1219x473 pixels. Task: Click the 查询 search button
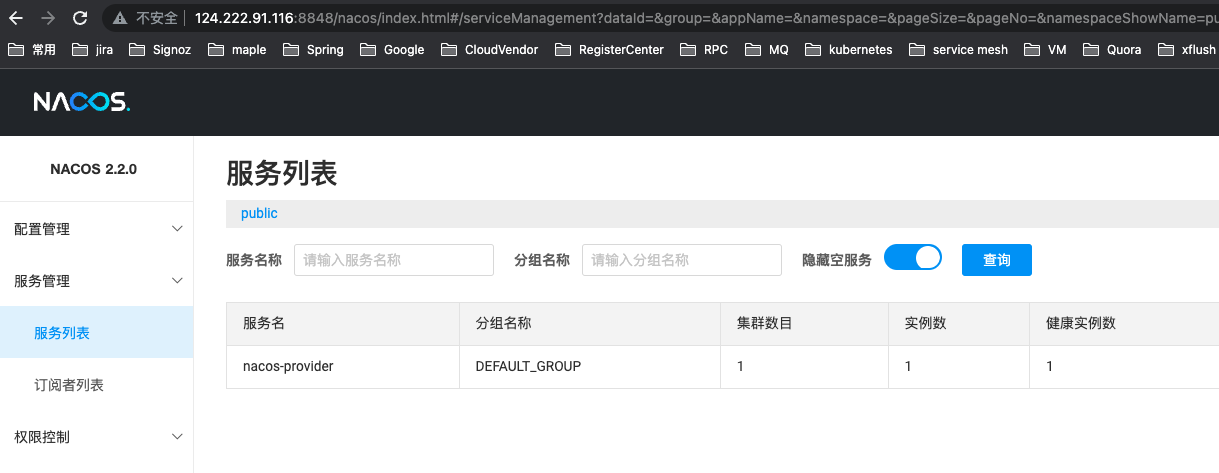coord(996,260)
